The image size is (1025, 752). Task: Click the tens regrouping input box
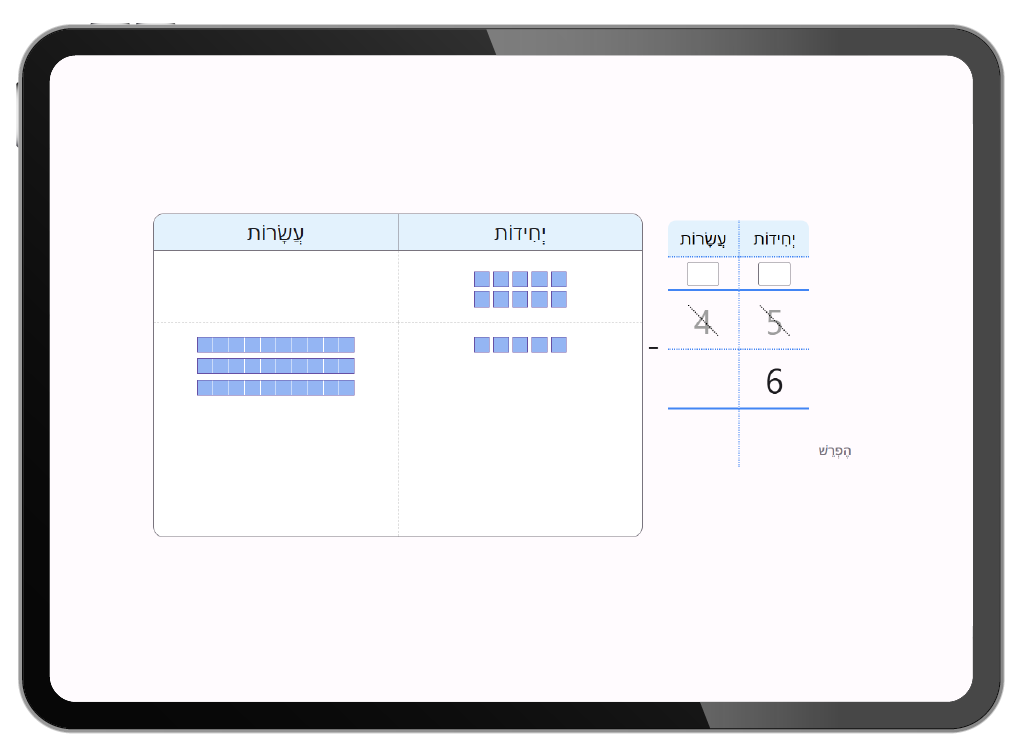703,274
